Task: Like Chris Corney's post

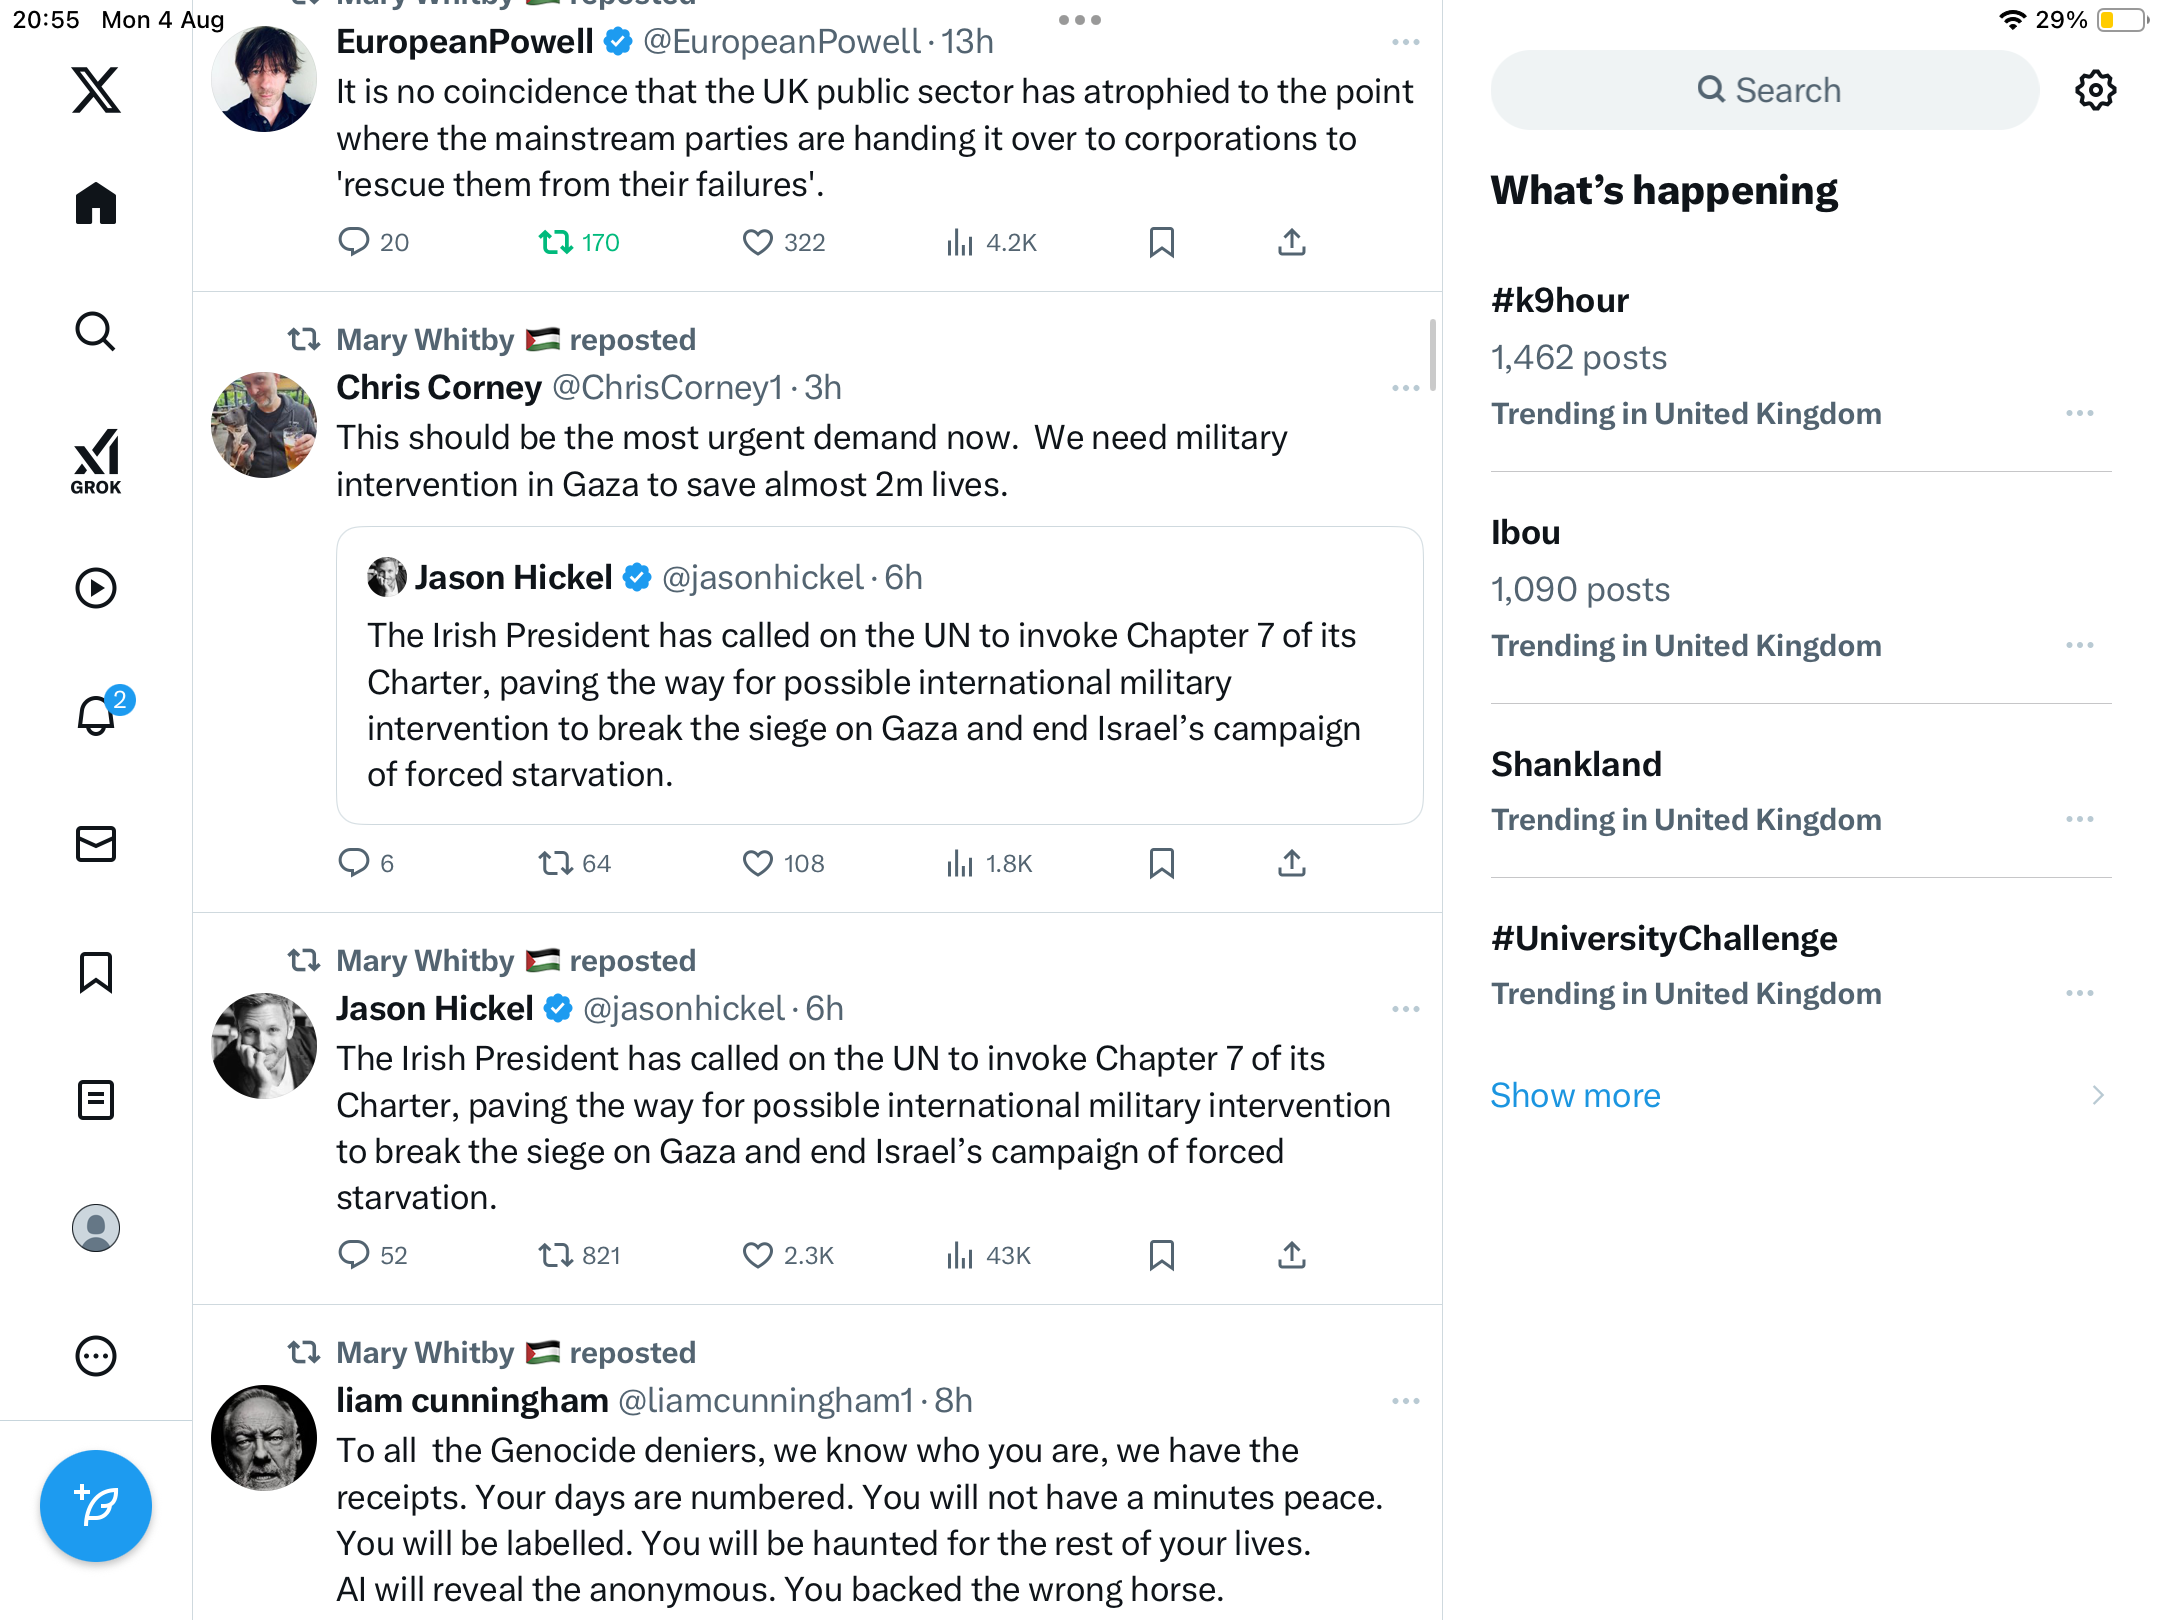Action: [757, 863]
